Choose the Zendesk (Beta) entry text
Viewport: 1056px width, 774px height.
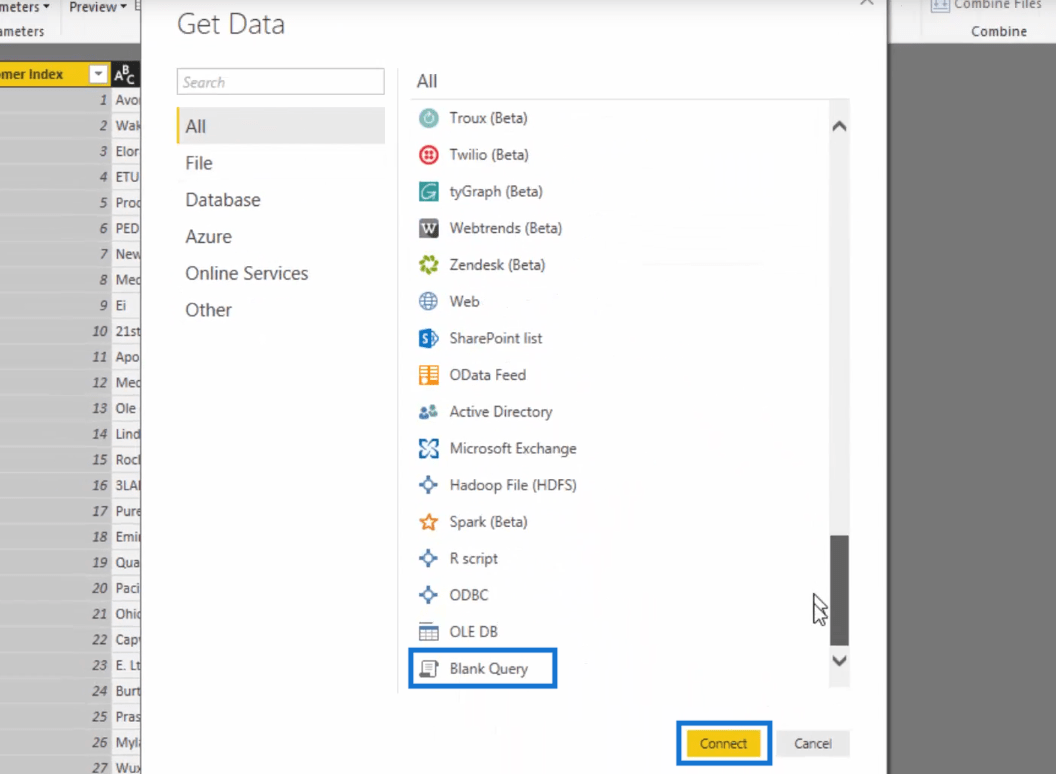(498, 265)
